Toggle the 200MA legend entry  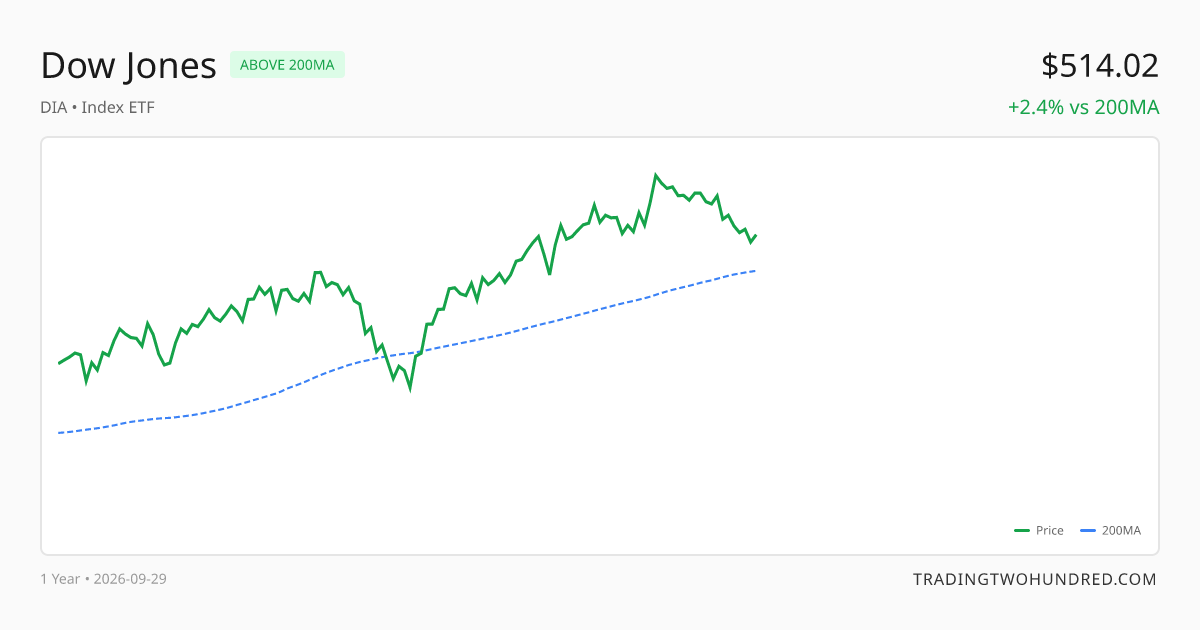tap(1111, 531)
